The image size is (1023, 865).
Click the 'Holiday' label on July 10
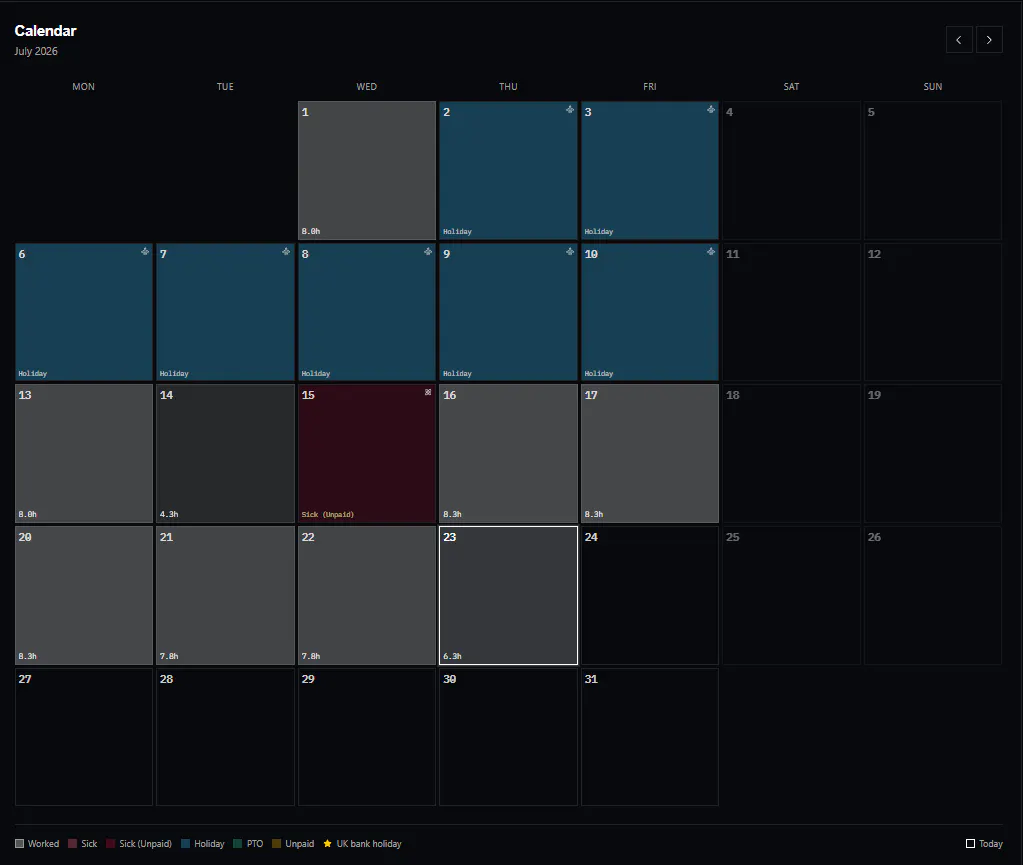[599, 373]
